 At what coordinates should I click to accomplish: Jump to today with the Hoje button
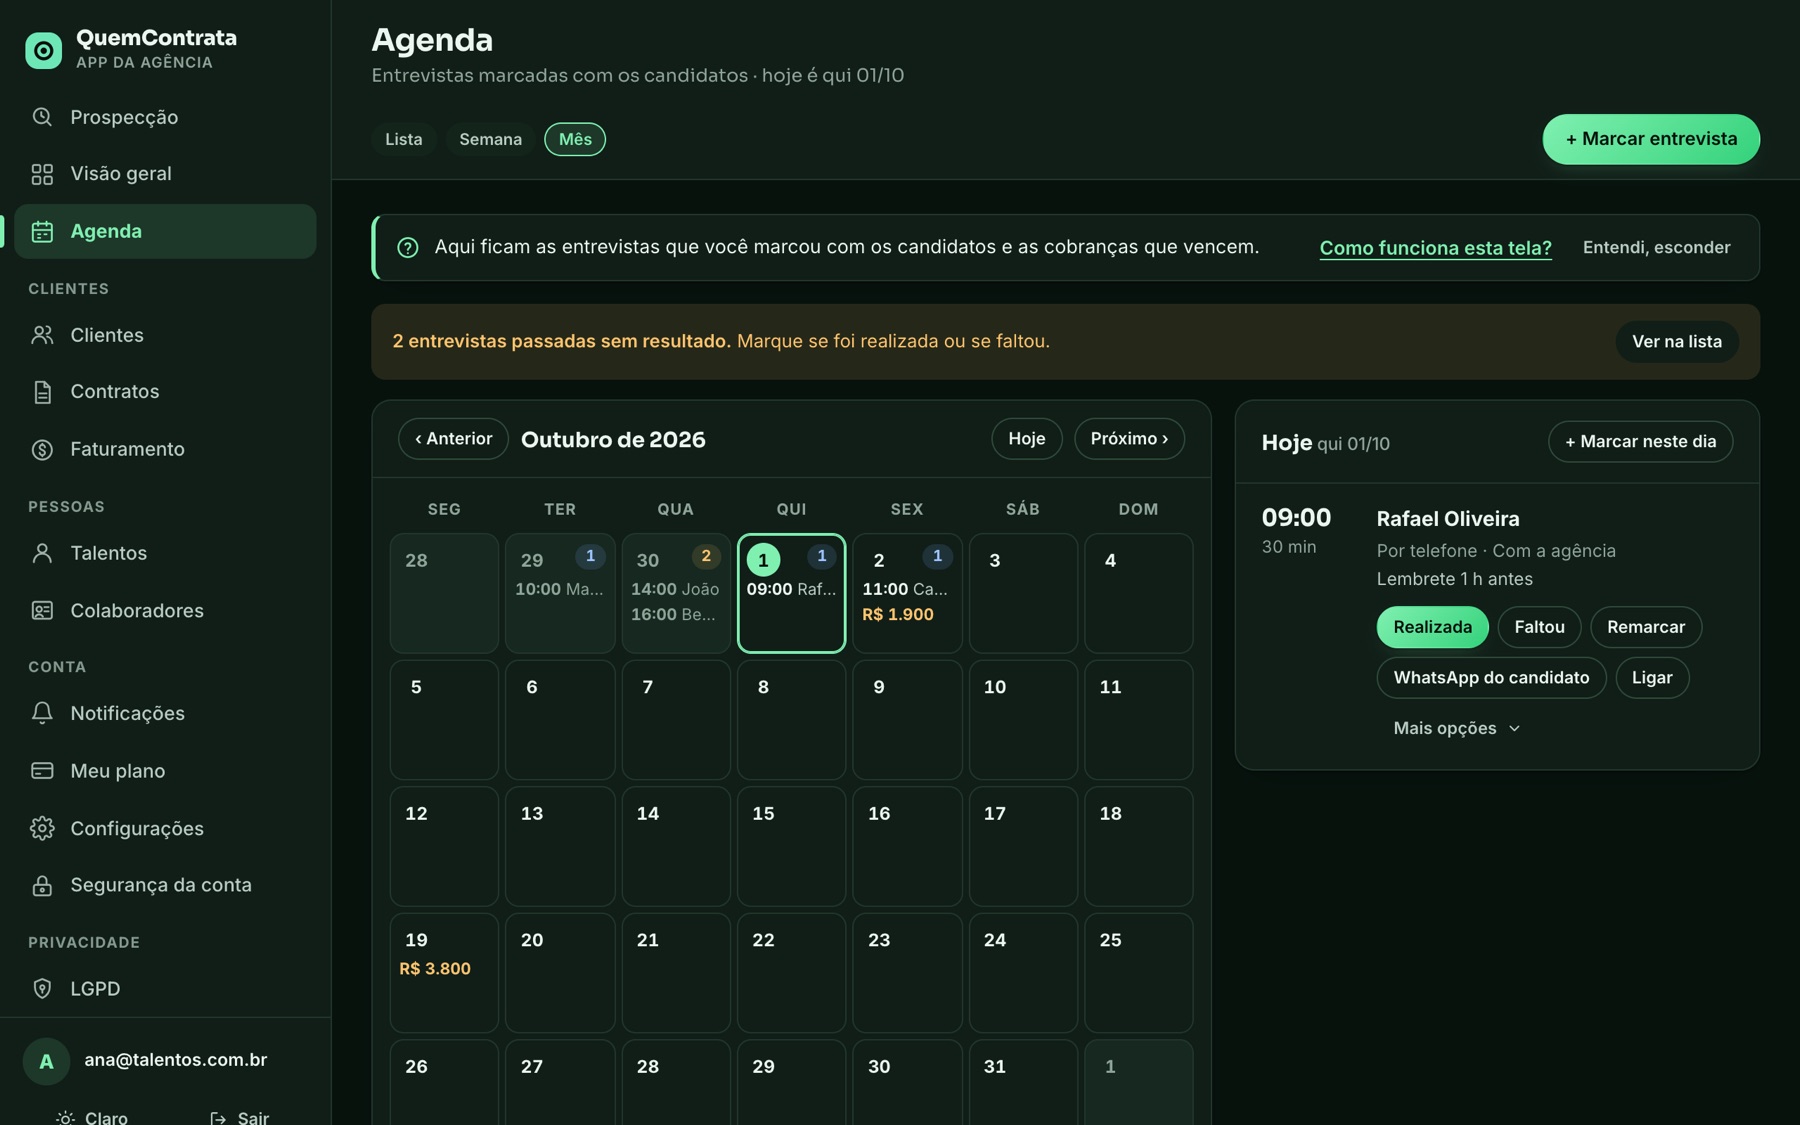[x=1026, y=439]
